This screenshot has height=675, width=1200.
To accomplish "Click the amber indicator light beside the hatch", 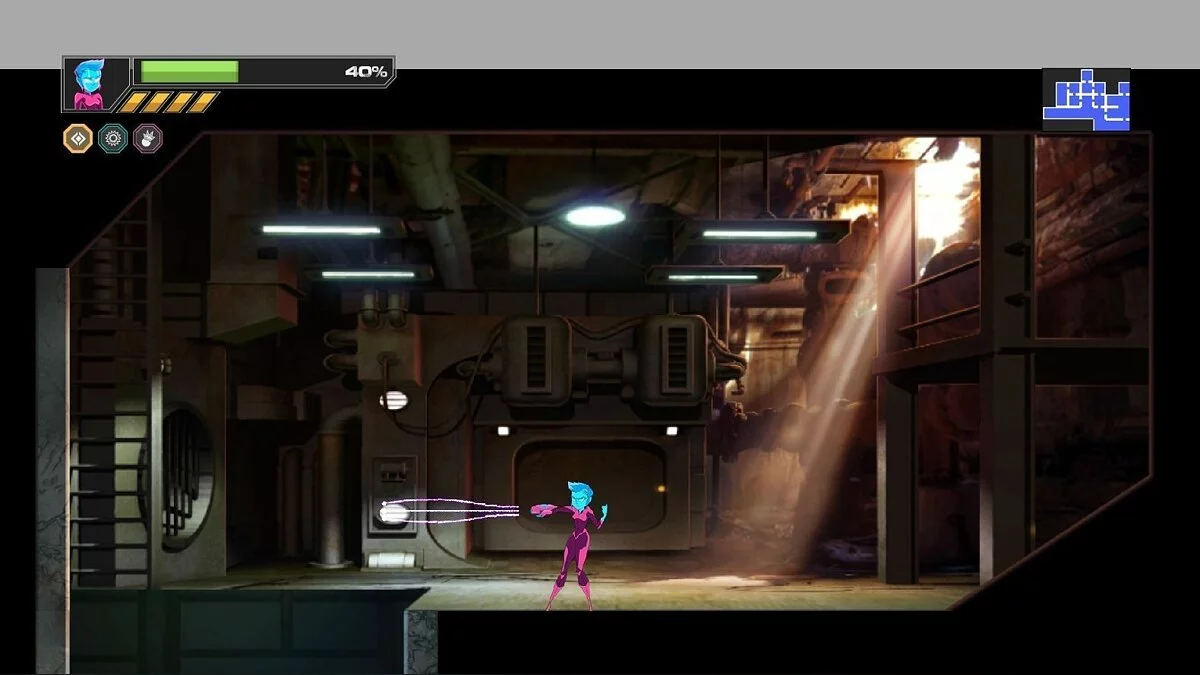I will (x=660, y=489).
